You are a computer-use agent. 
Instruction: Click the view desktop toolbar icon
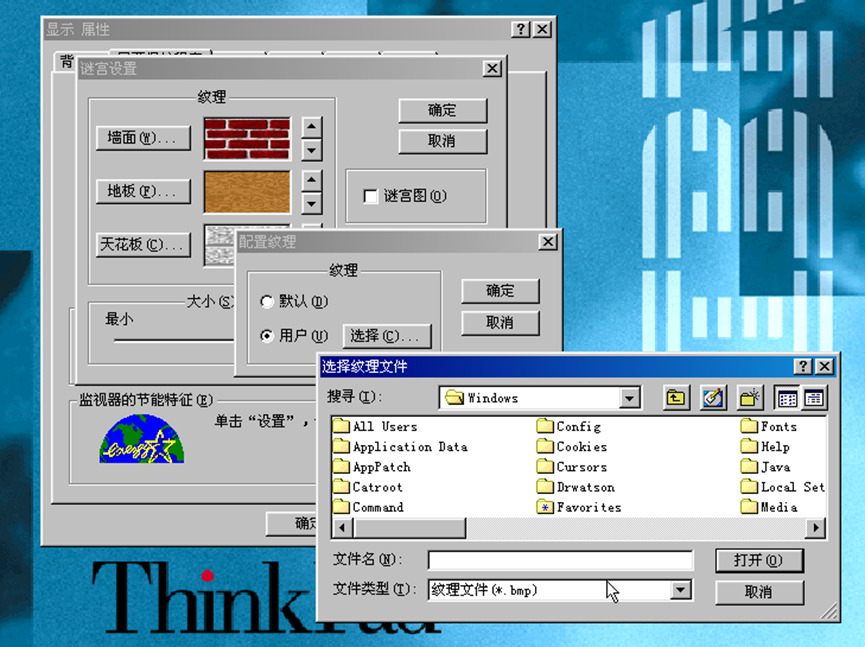click(713, 398)
